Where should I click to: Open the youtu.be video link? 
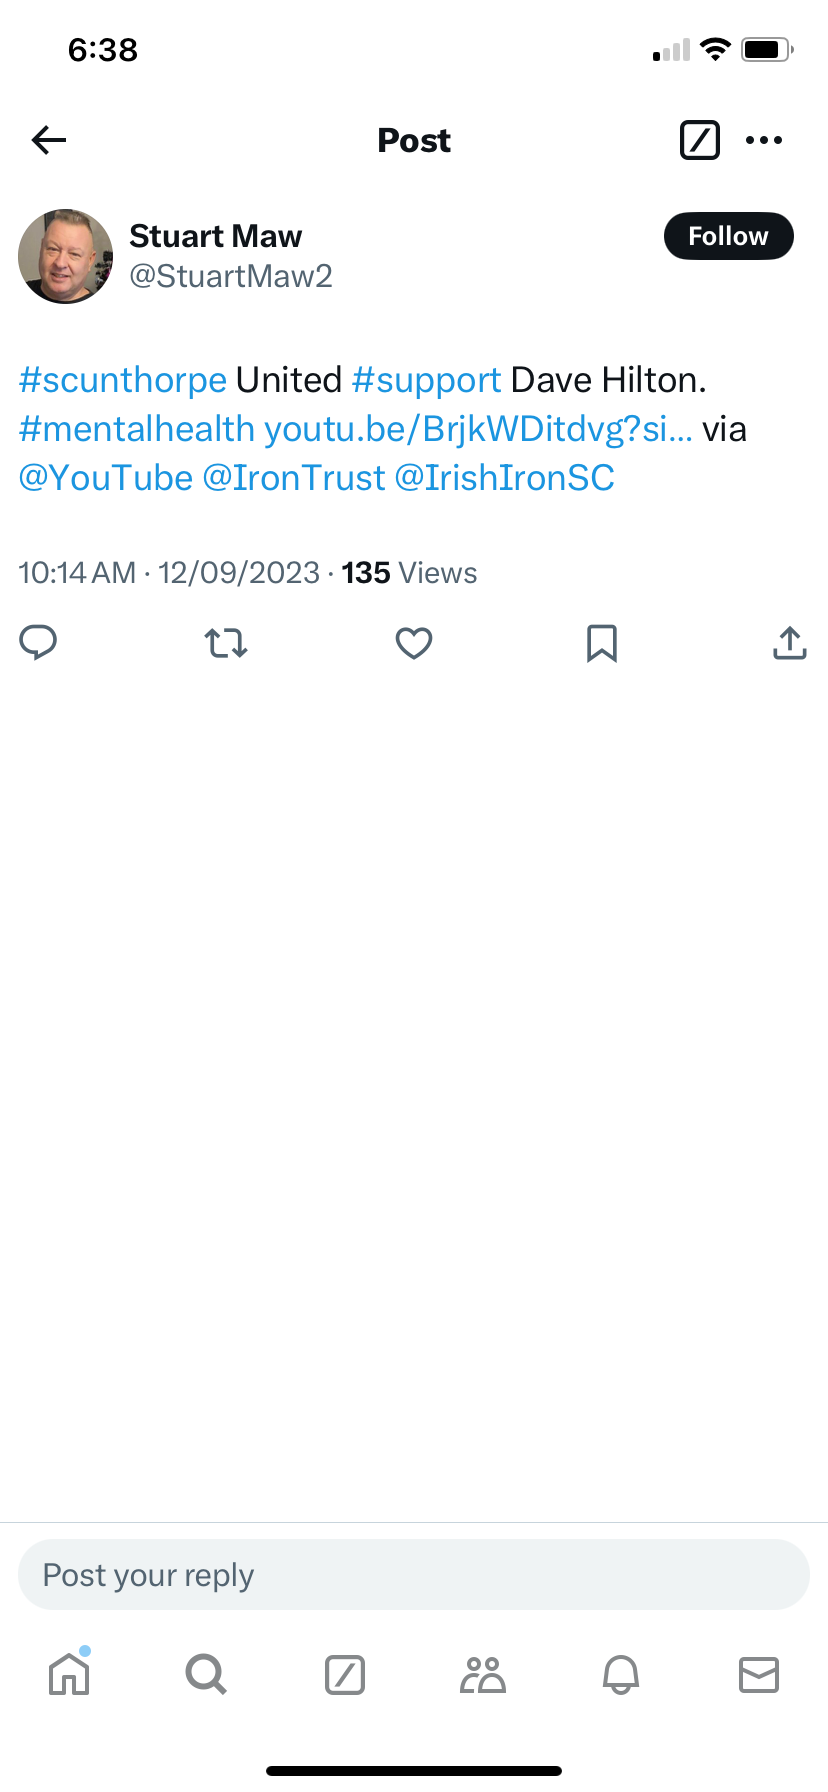[x=478, y=429]
